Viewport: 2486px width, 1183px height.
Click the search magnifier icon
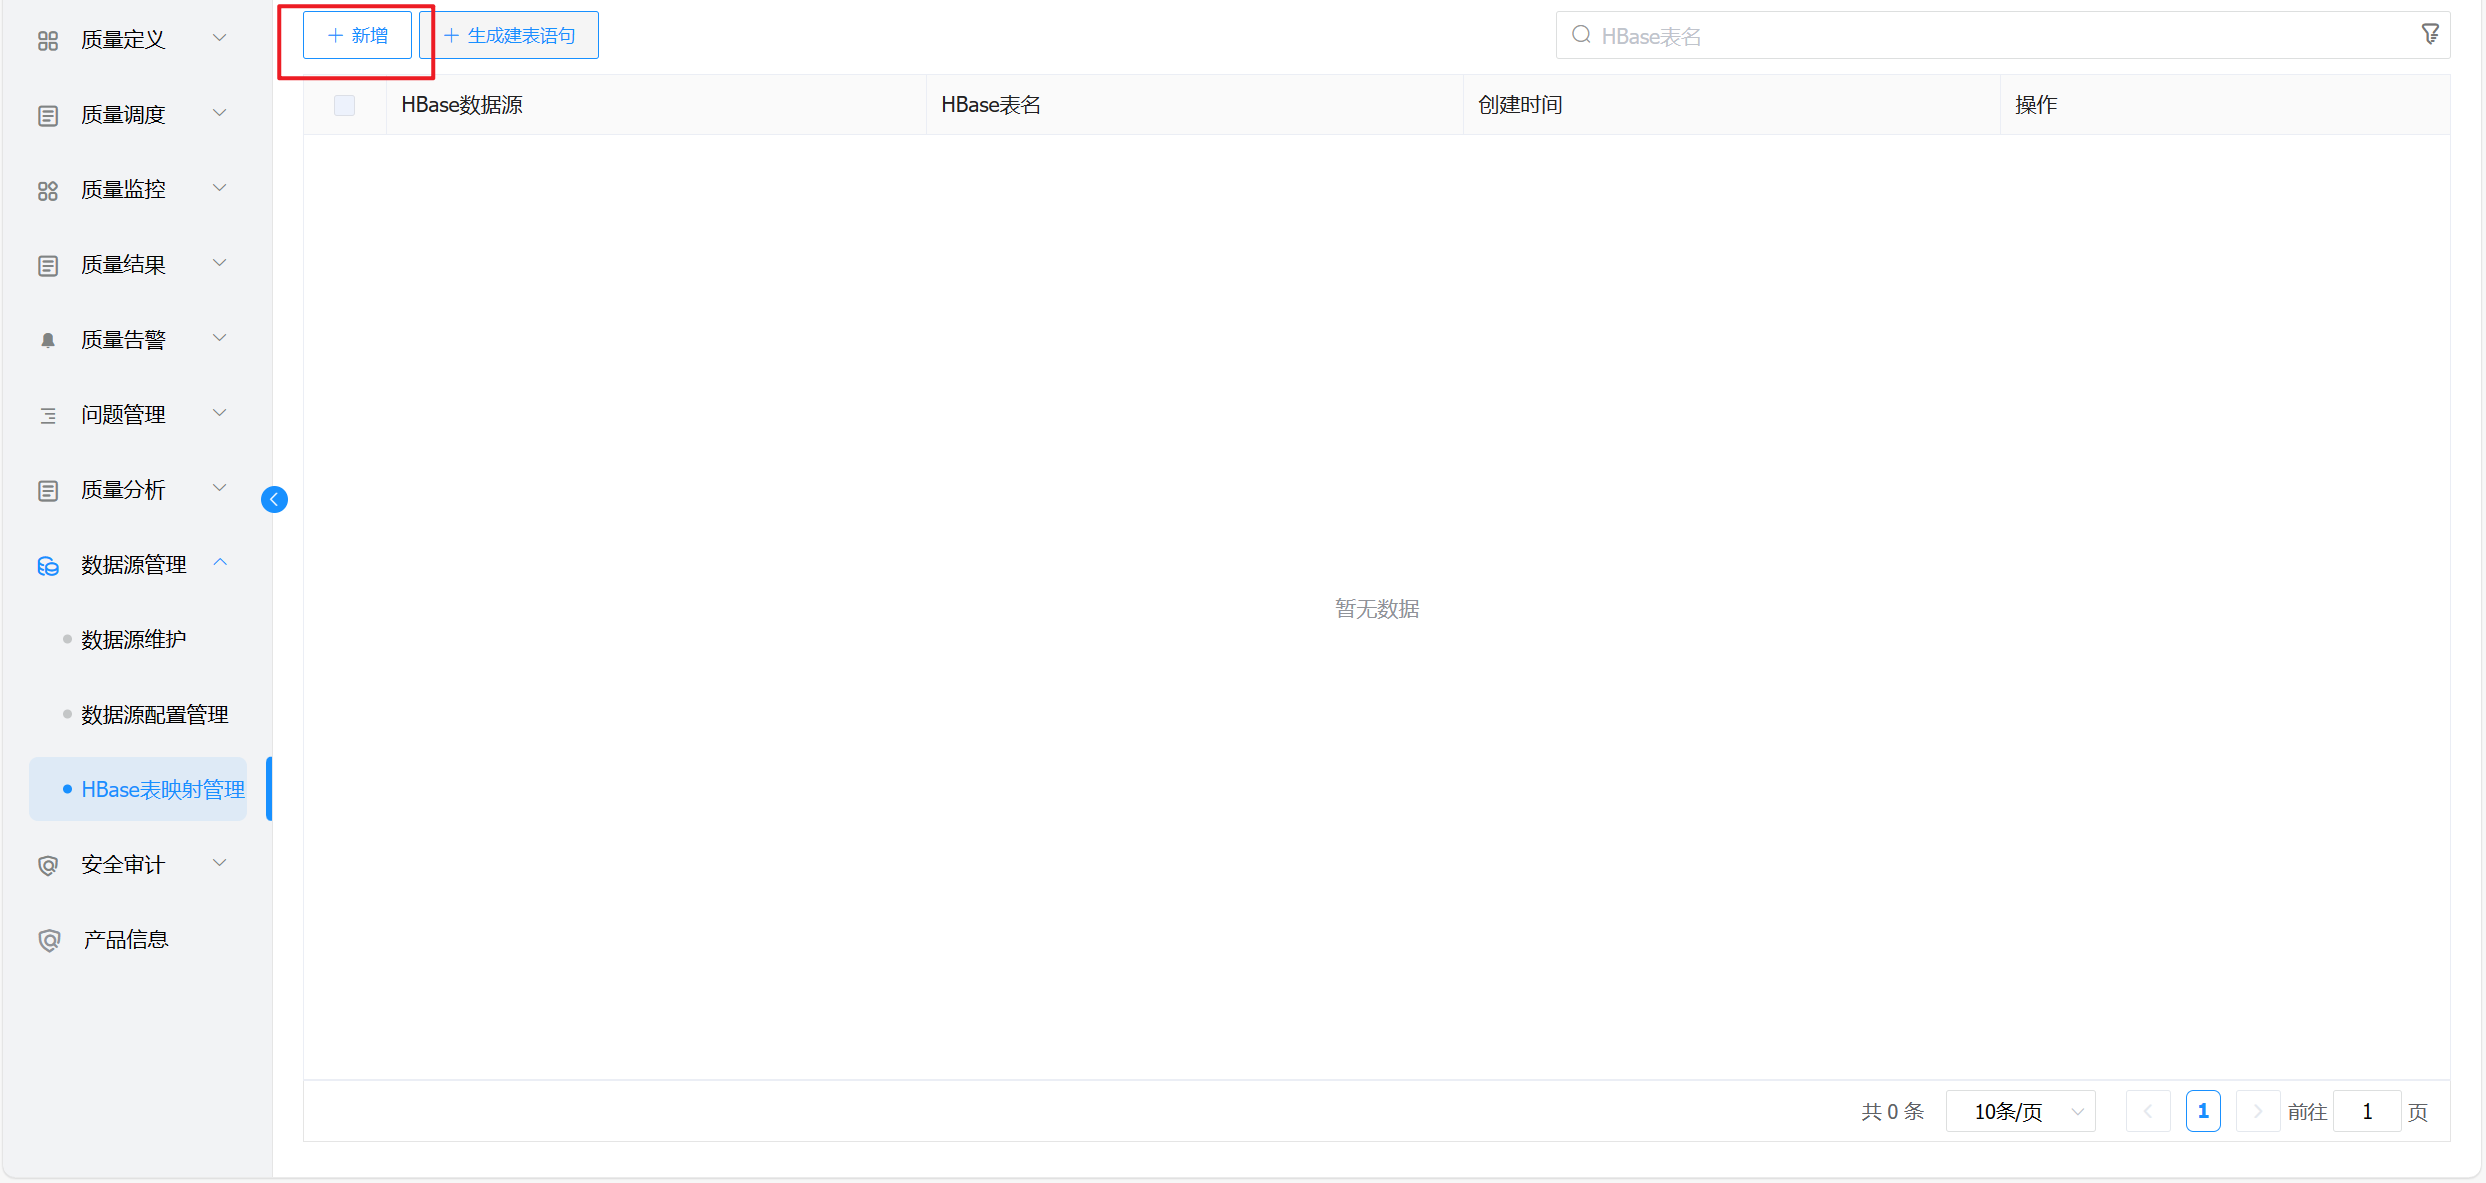click(1581, 36)
